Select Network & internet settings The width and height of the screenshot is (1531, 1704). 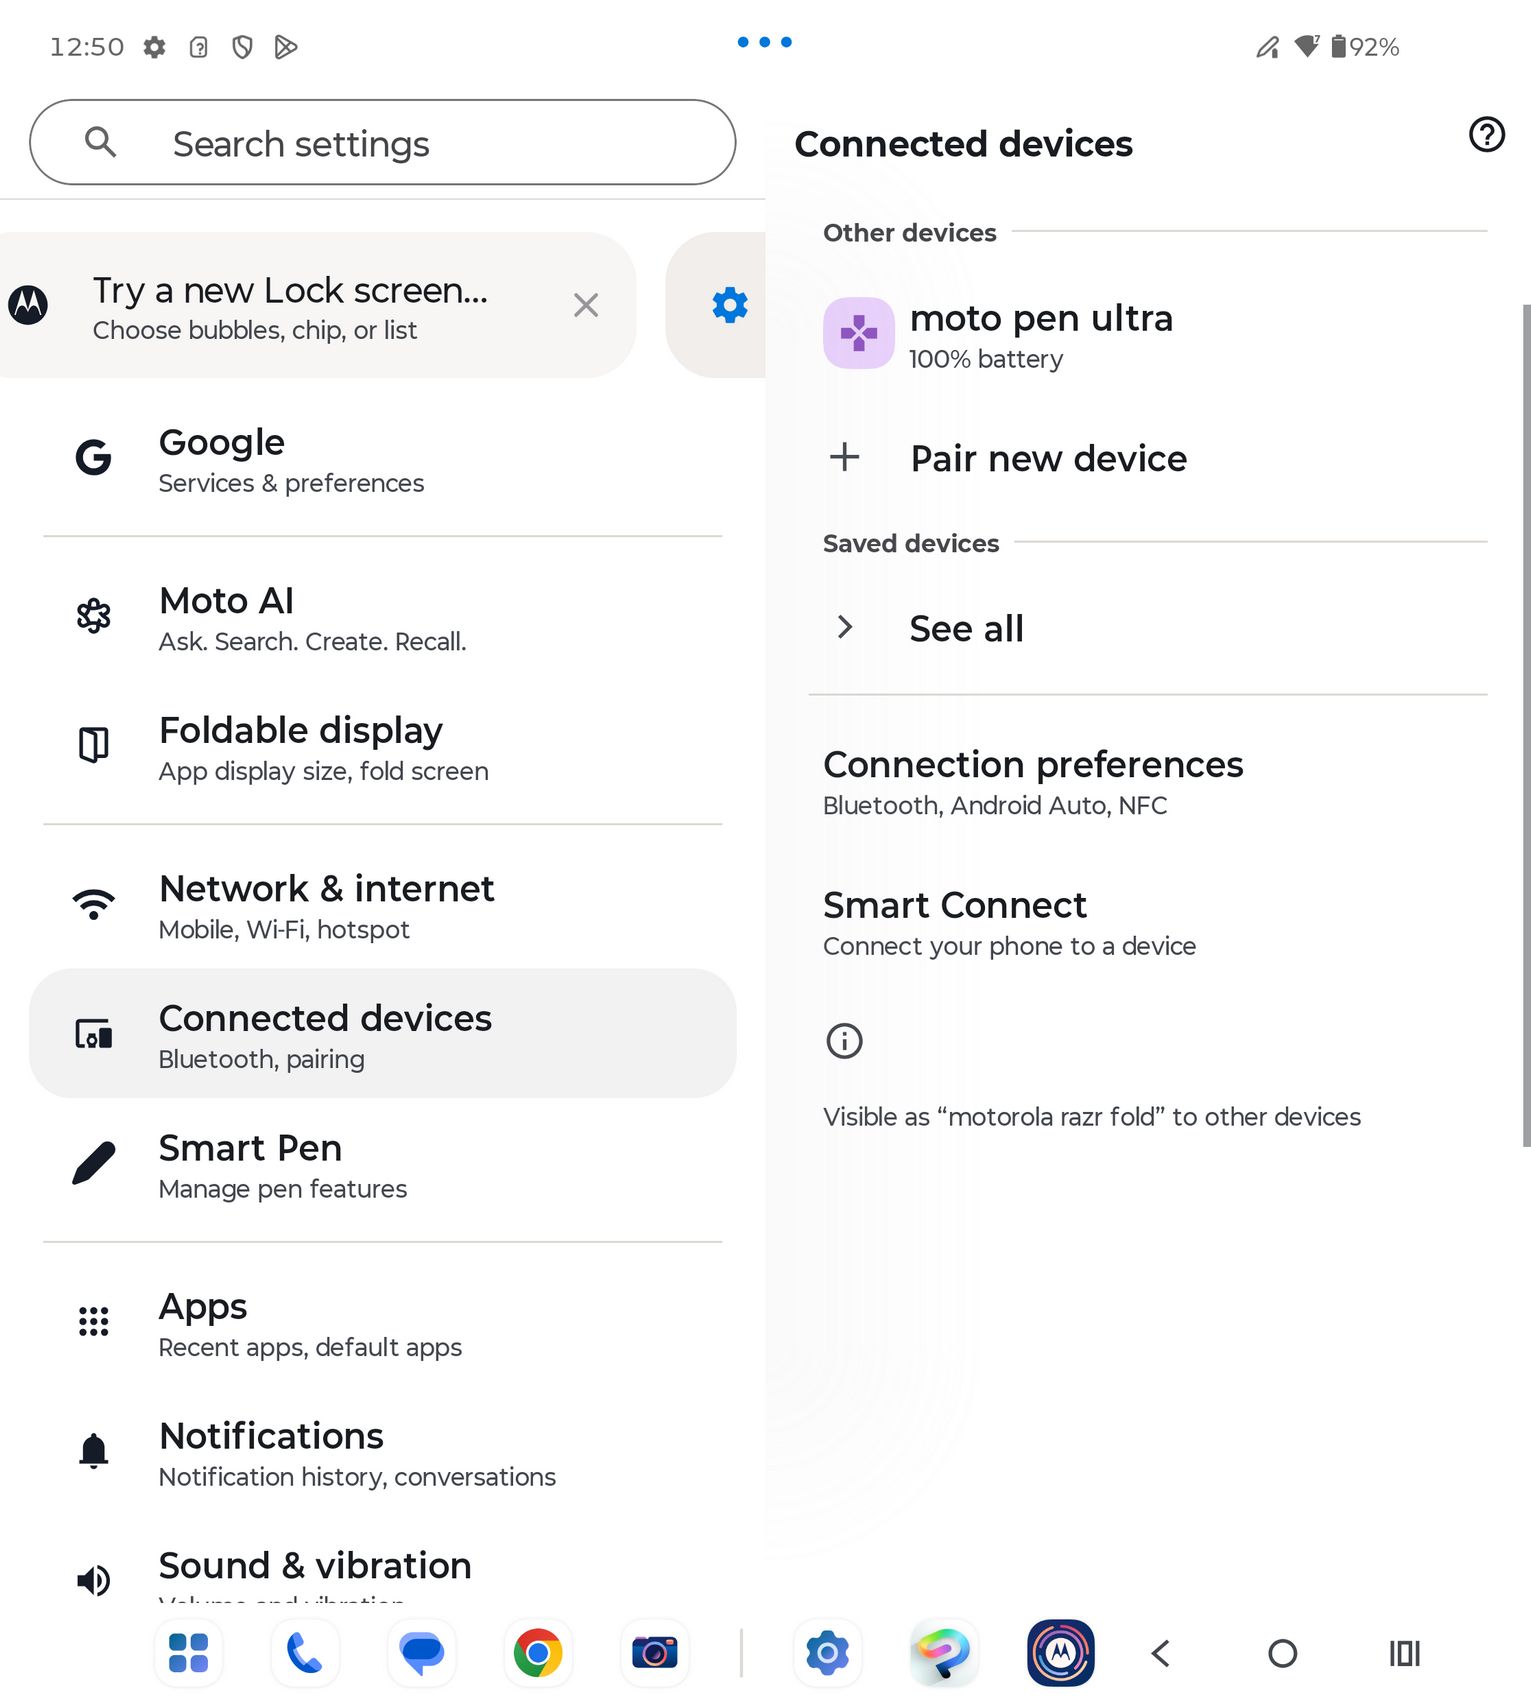pyautogui.click(x=383, y=905)
